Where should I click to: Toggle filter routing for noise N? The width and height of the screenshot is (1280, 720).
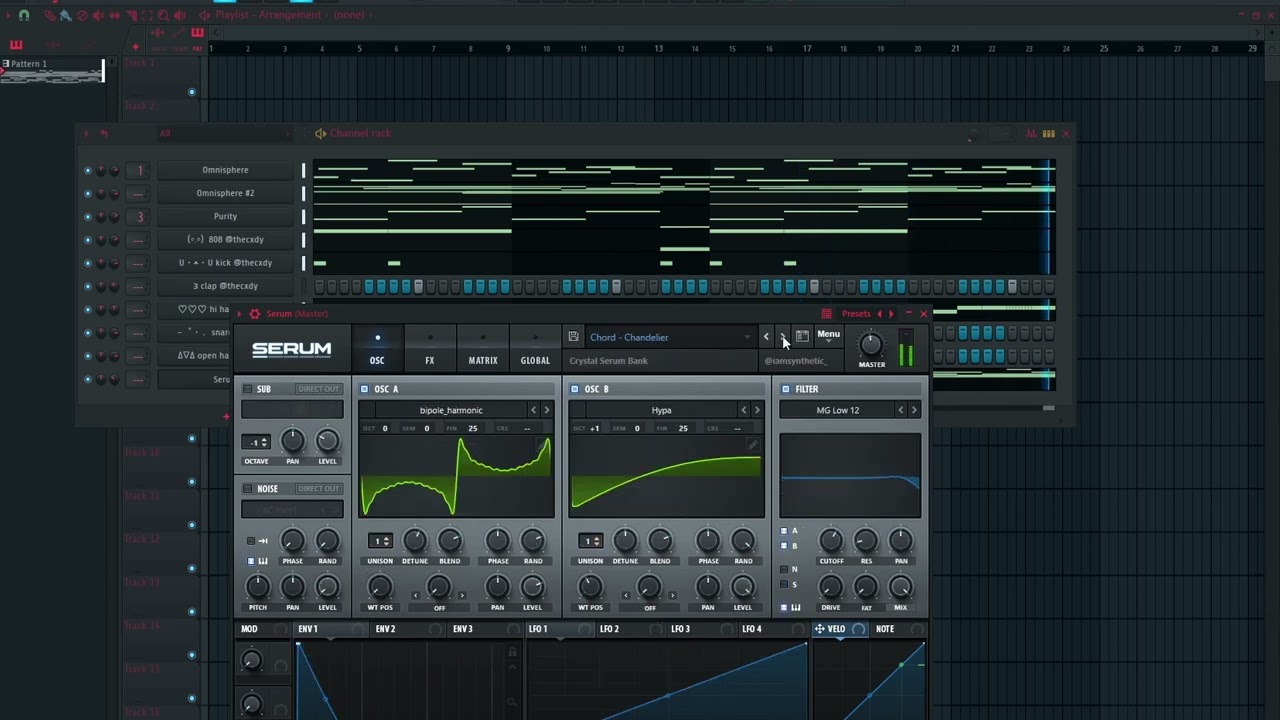coord(784,569)
